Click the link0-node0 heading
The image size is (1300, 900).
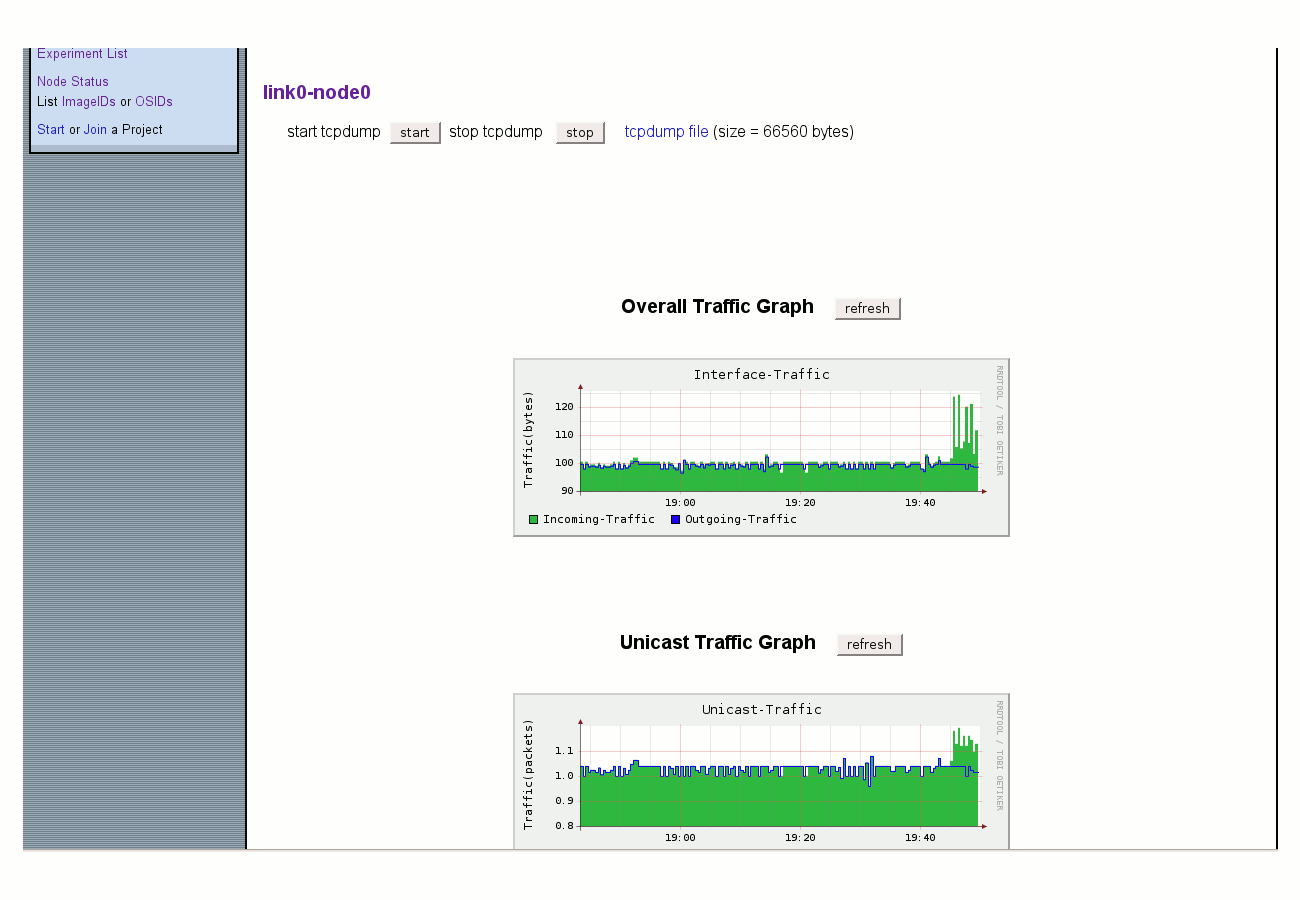coord(317,93)
